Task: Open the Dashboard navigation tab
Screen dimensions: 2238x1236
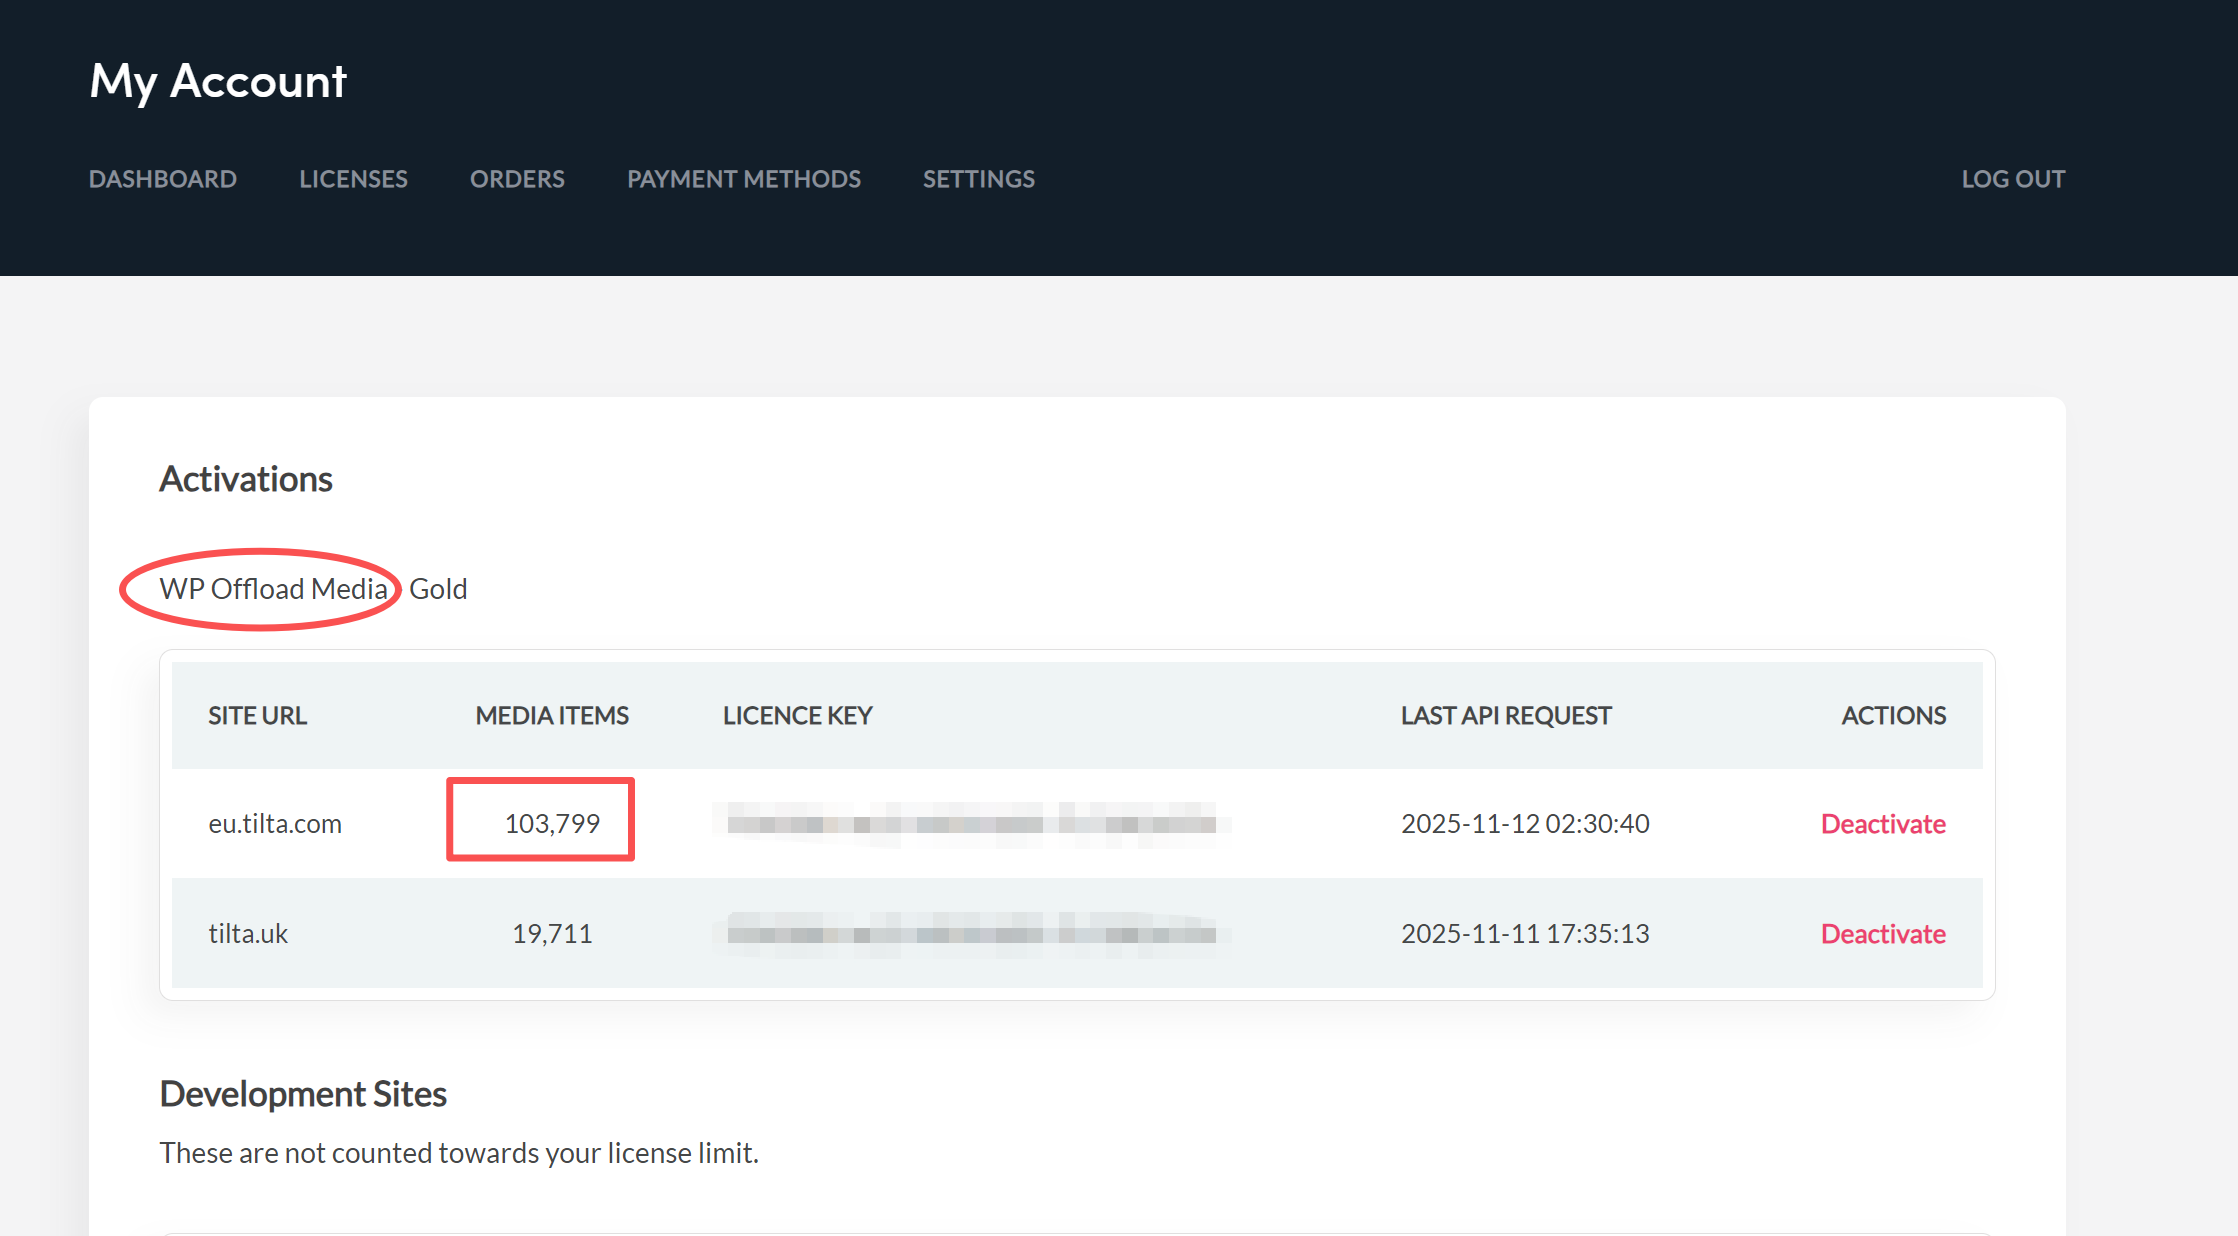Action: point(162,179)
